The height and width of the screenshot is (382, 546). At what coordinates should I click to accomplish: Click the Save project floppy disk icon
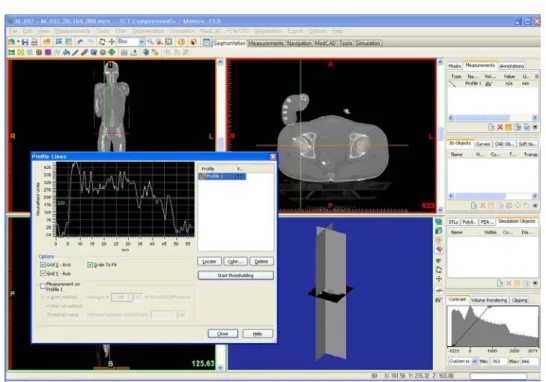tap(25, 42)
